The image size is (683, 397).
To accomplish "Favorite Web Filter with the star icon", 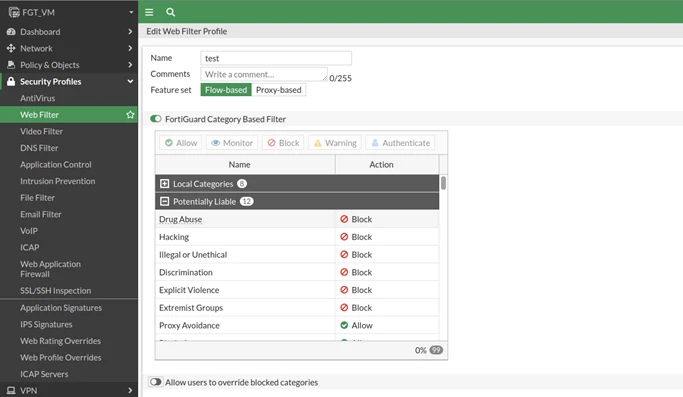I will pos(130,115).
